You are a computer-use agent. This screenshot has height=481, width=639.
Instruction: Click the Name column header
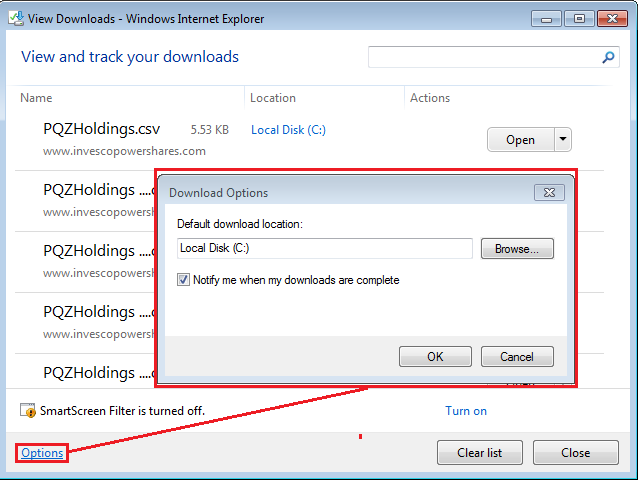point(36,98)
